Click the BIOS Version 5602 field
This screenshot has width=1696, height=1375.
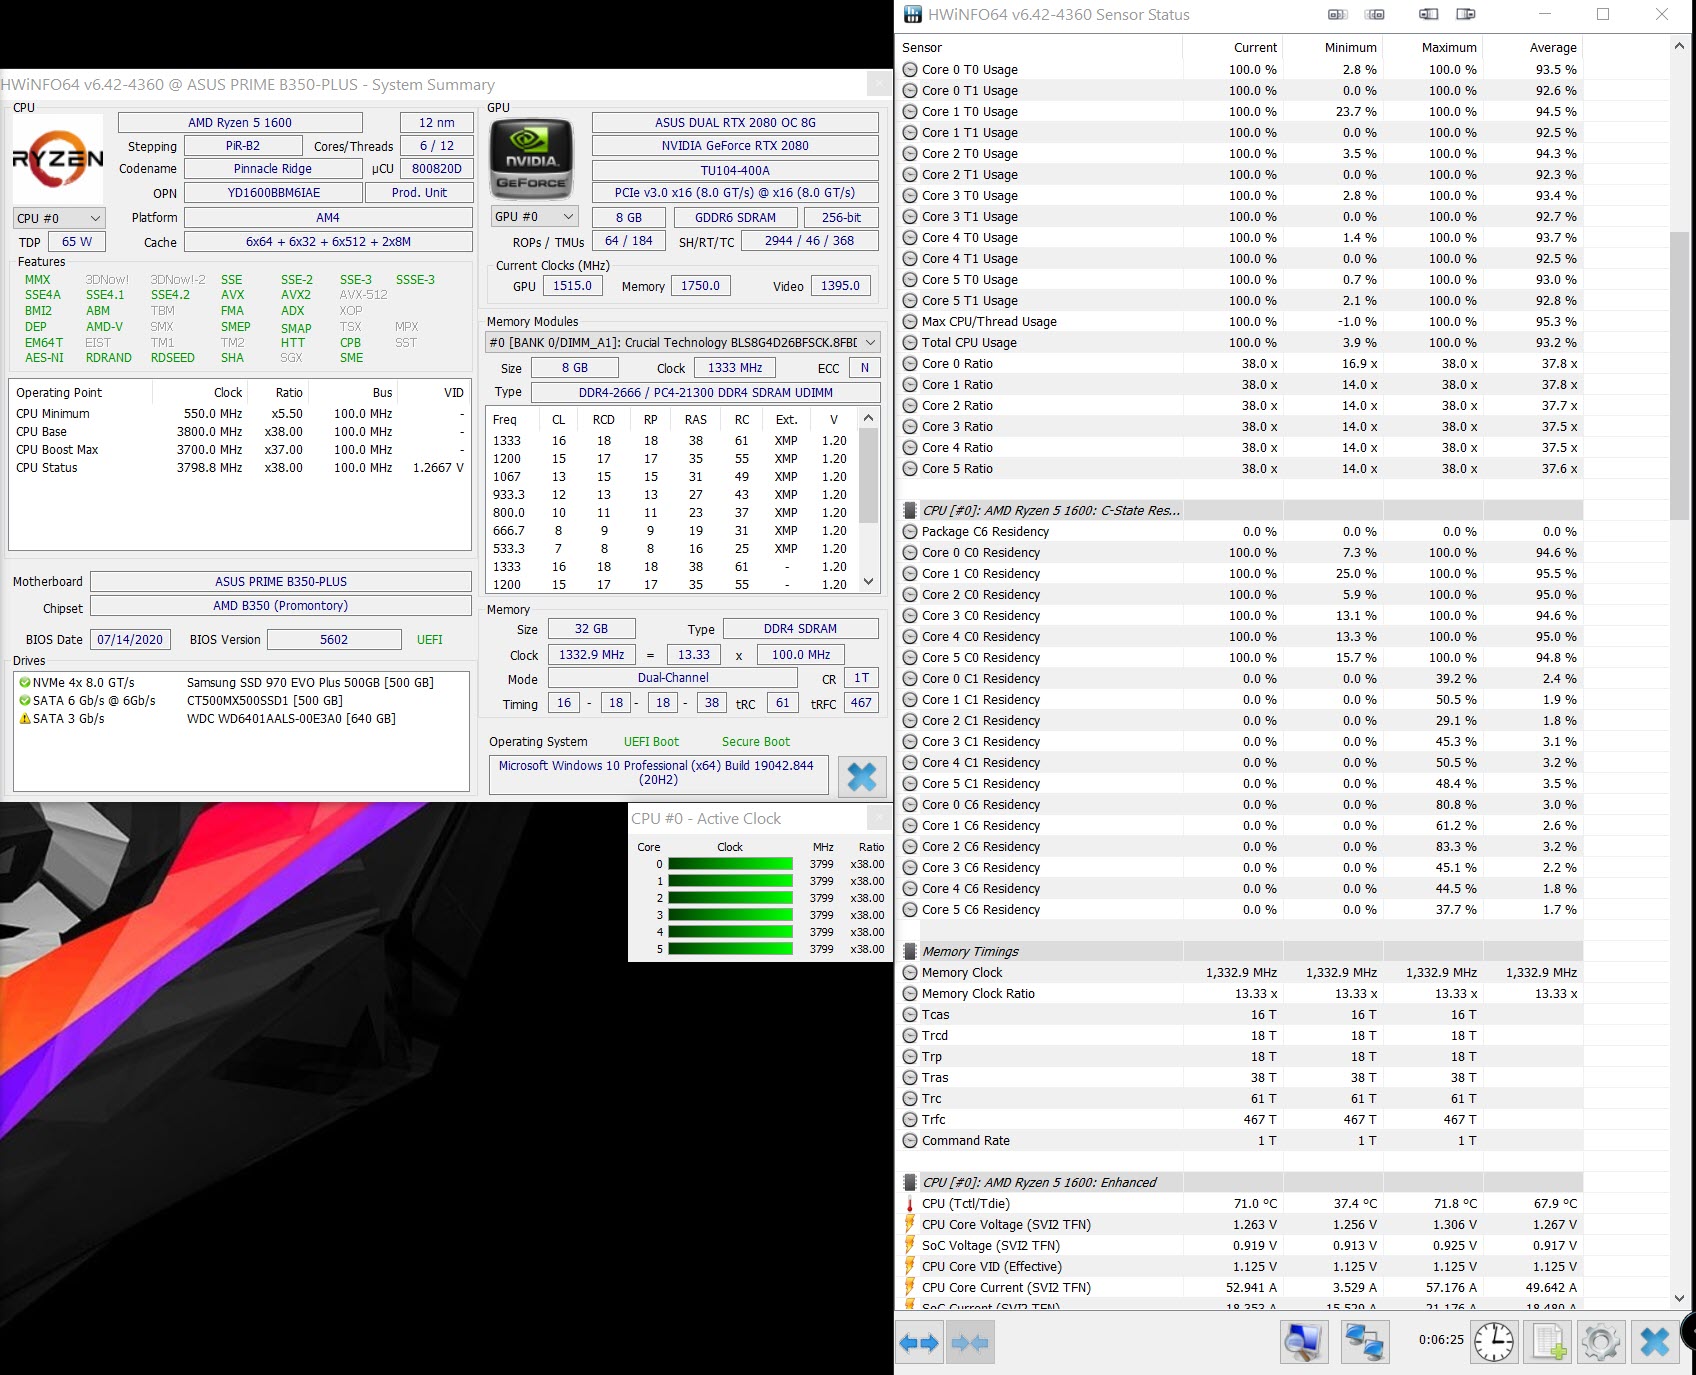point(334,640)
